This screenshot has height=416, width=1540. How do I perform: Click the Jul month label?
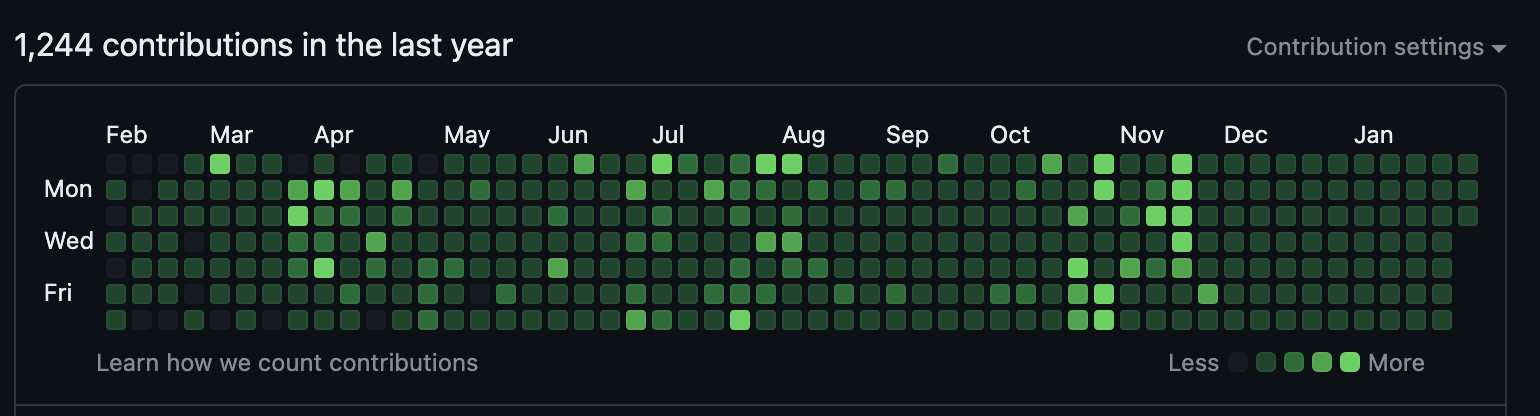tap(668, 135)
